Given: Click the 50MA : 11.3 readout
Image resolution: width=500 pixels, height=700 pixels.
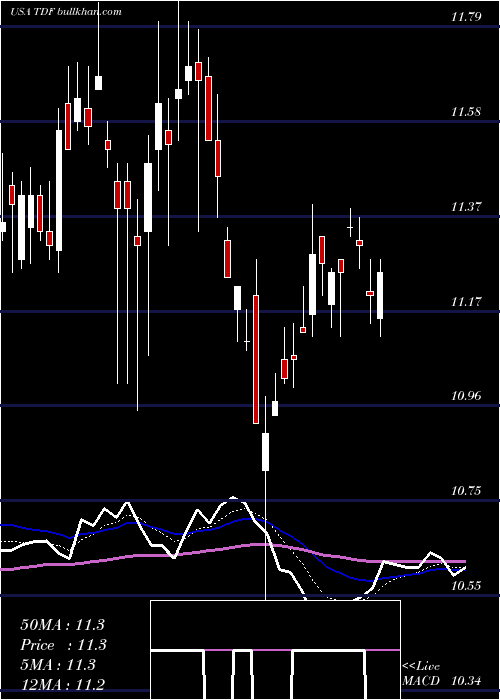Looking at the screenshot, I should pyautogui.click(x=62, y=625).
